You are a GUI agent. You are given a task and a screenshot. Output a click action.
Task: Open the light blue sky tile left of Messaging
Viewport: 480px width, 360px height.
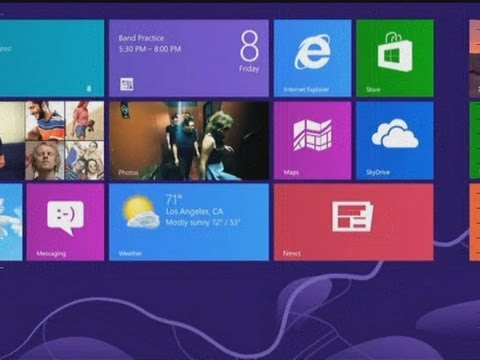(11, 222)
